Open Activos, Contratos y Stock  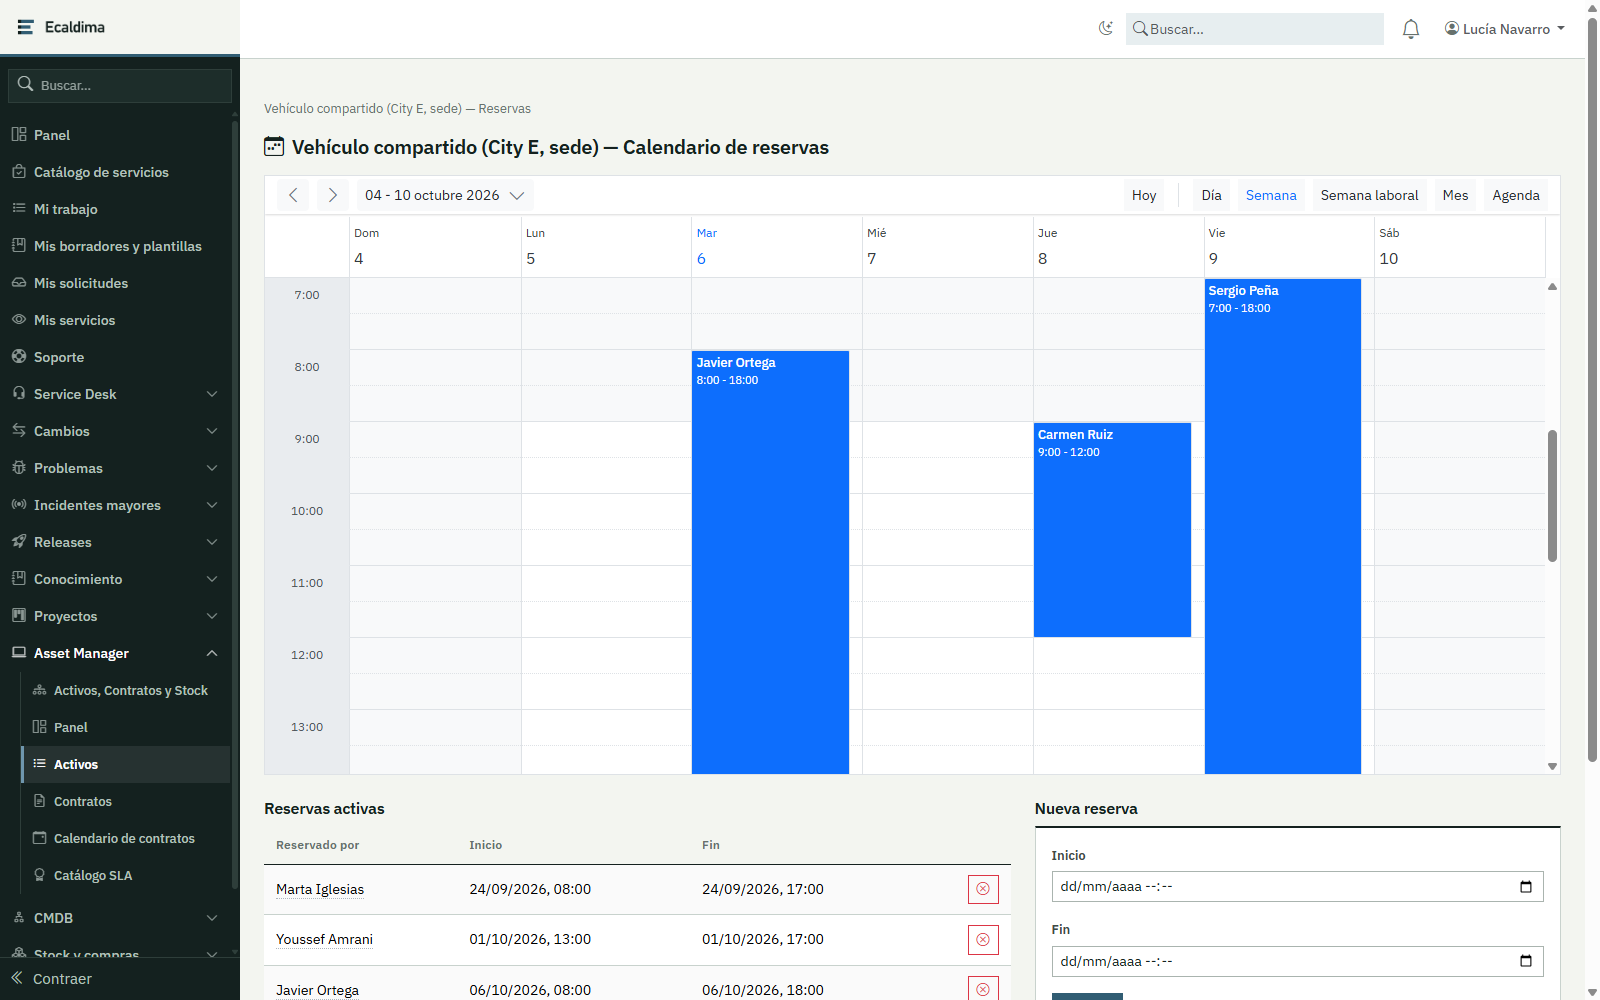click(125, 690)
